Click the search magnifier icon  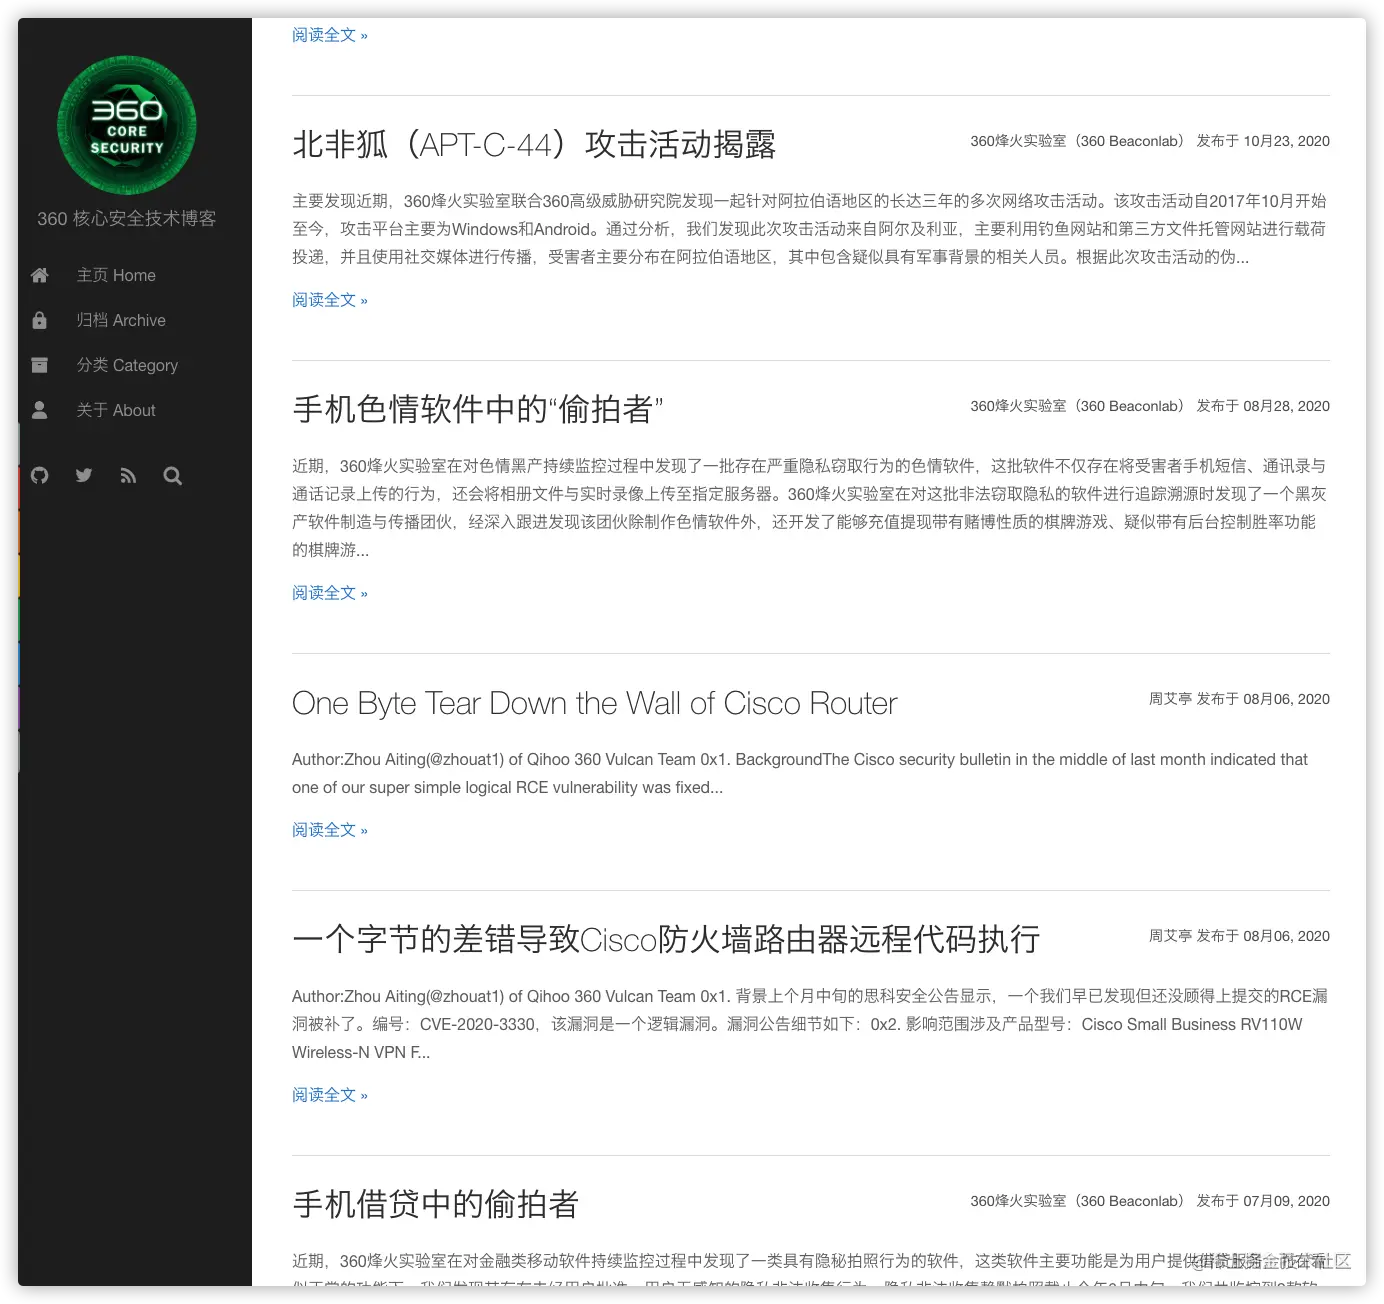172,476
